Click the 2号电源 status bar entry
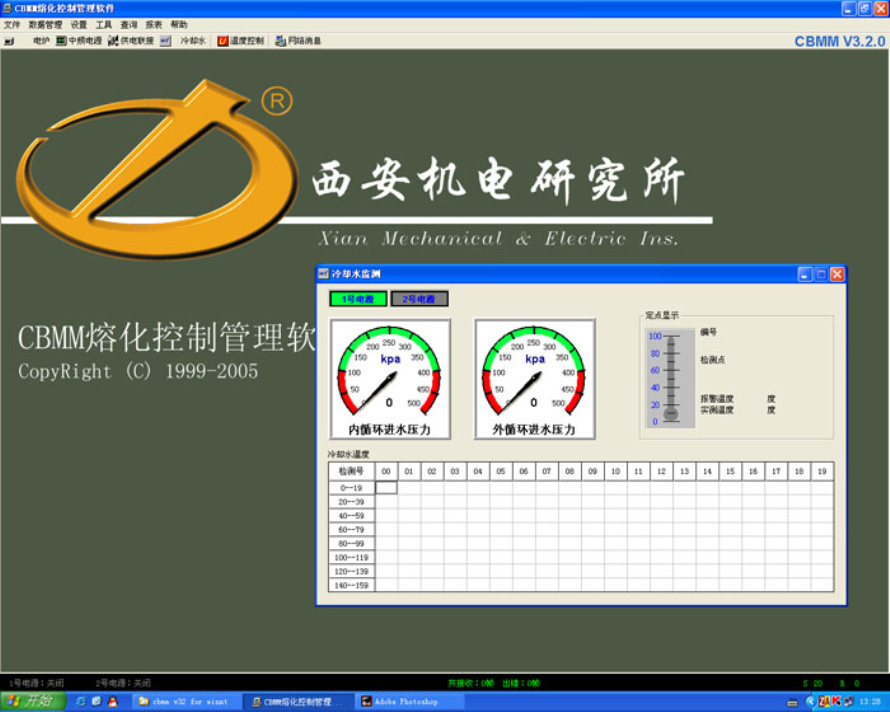The image size is (890, 712). [x=123, y=683]
